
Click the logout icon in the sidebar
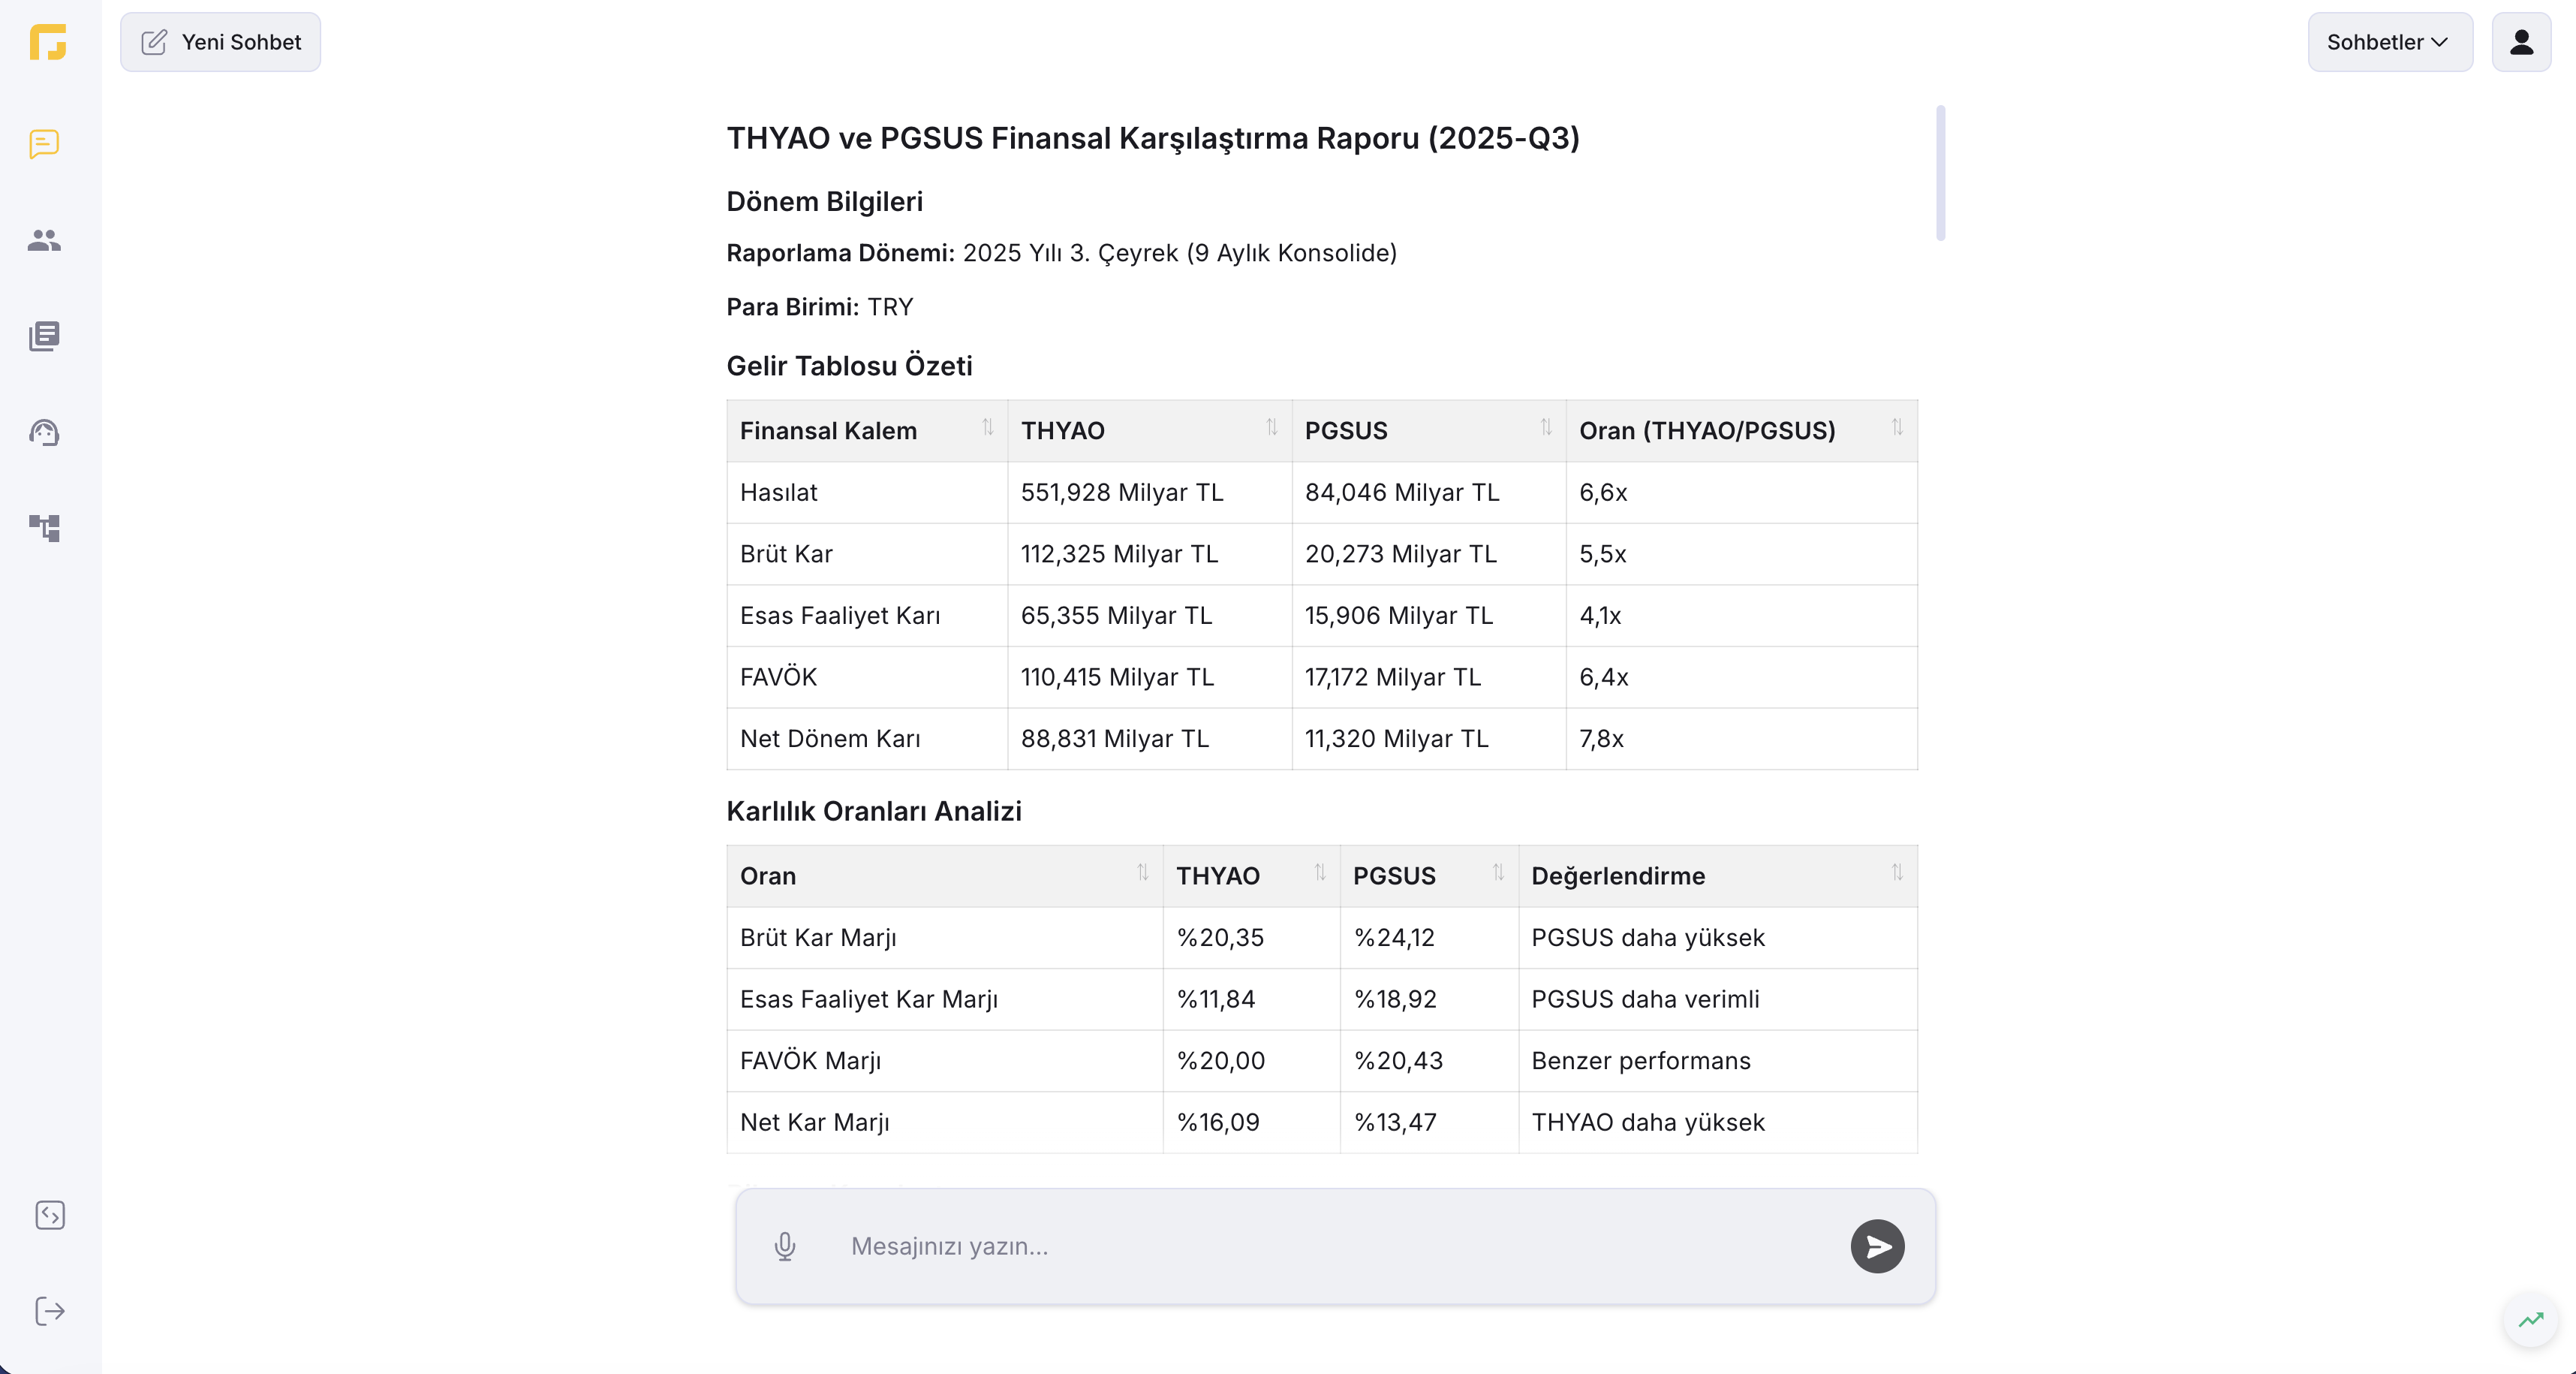[x=50, y=1311]
